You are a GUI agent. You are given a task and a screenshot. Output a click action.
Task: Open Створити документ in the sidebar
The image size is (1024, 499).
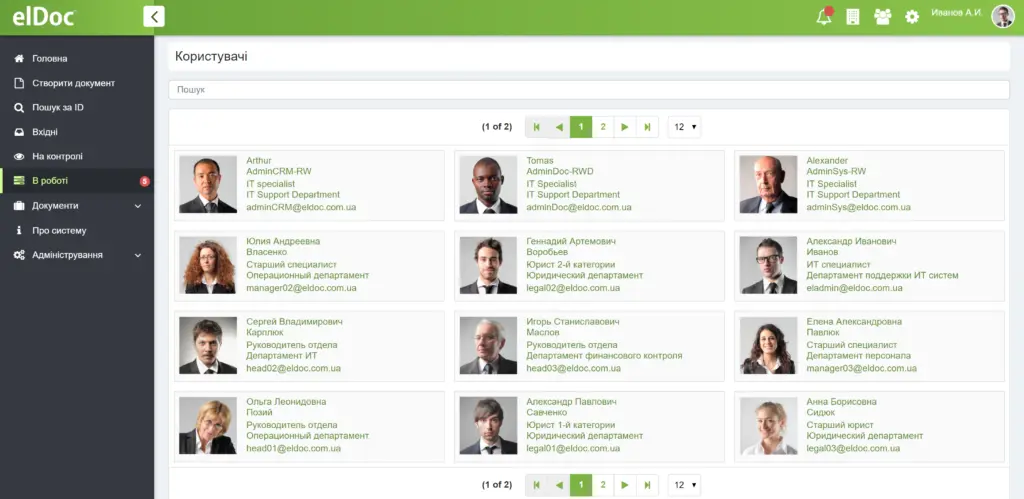coord(73,83)
